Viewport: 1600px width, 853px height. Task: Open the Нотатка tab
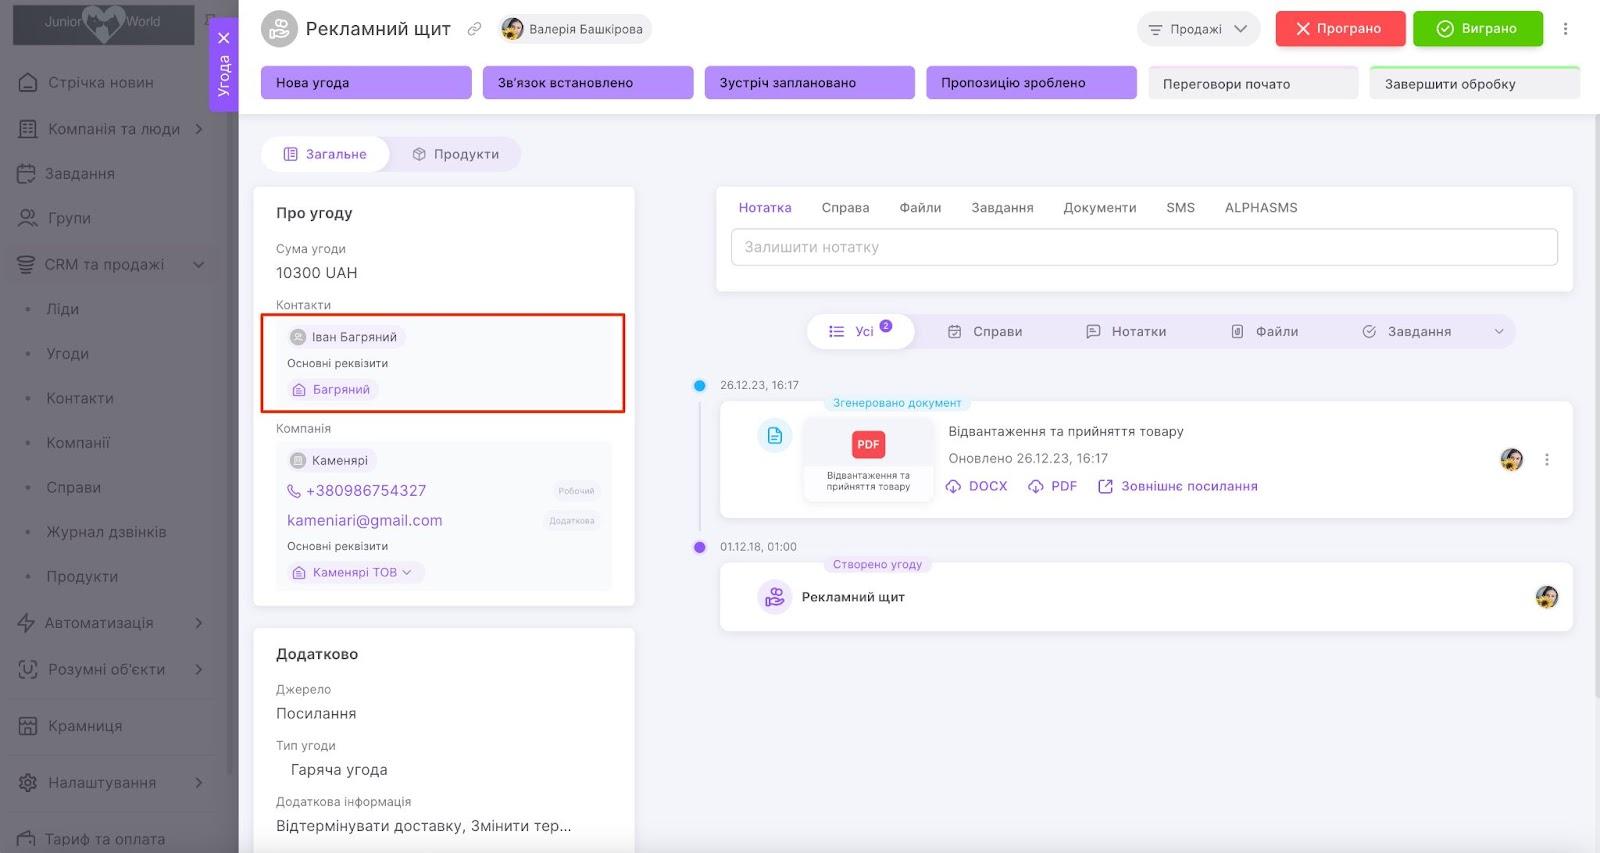[765, 208]
